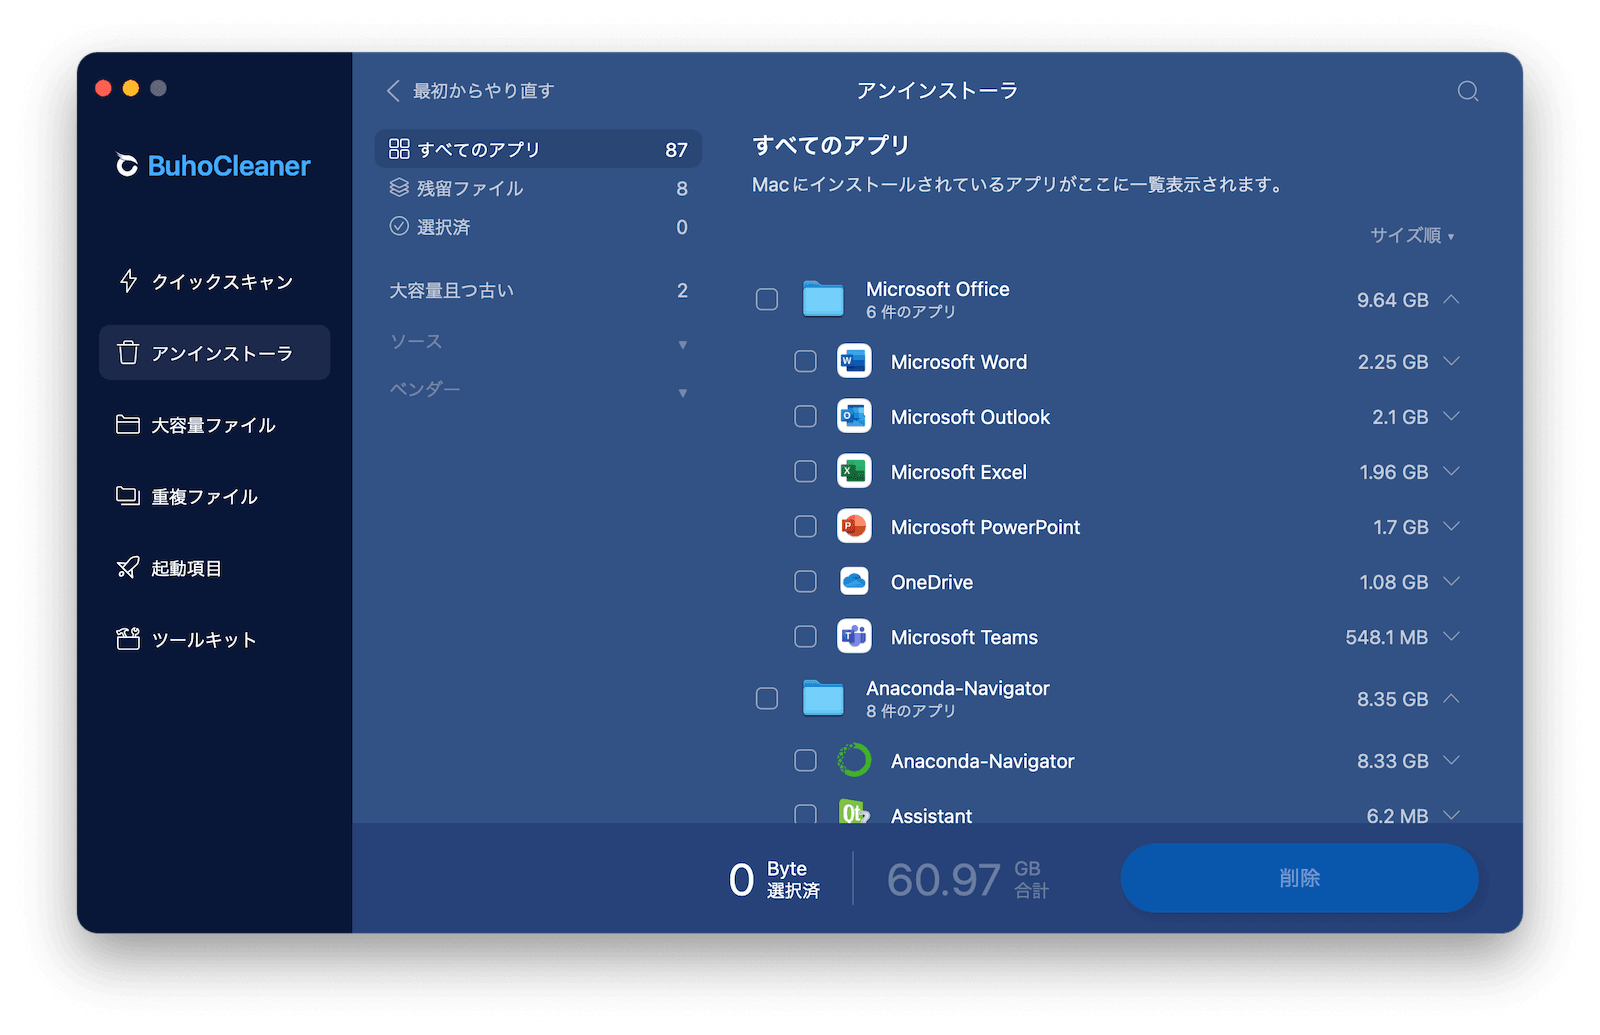Check the Microsoft Outlook checkbox
This screenshot has width=1600, height=1035.
coord(805,416)
